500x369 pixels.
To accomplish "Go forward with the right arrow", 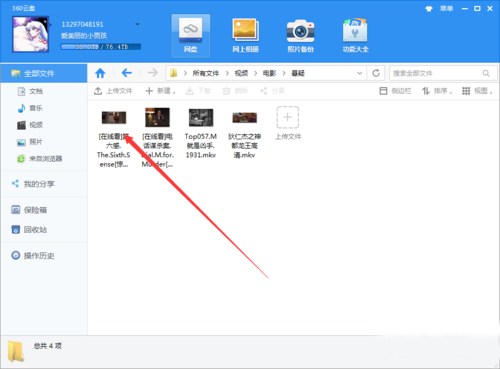I will point(153,73).
